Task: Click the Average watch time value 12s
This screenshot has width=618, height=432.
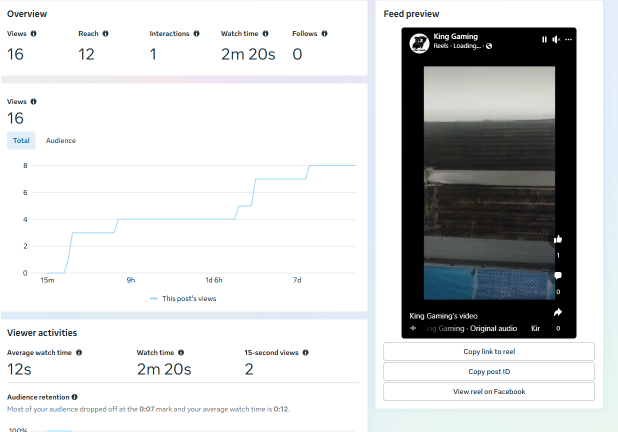Action: [19, 369]
